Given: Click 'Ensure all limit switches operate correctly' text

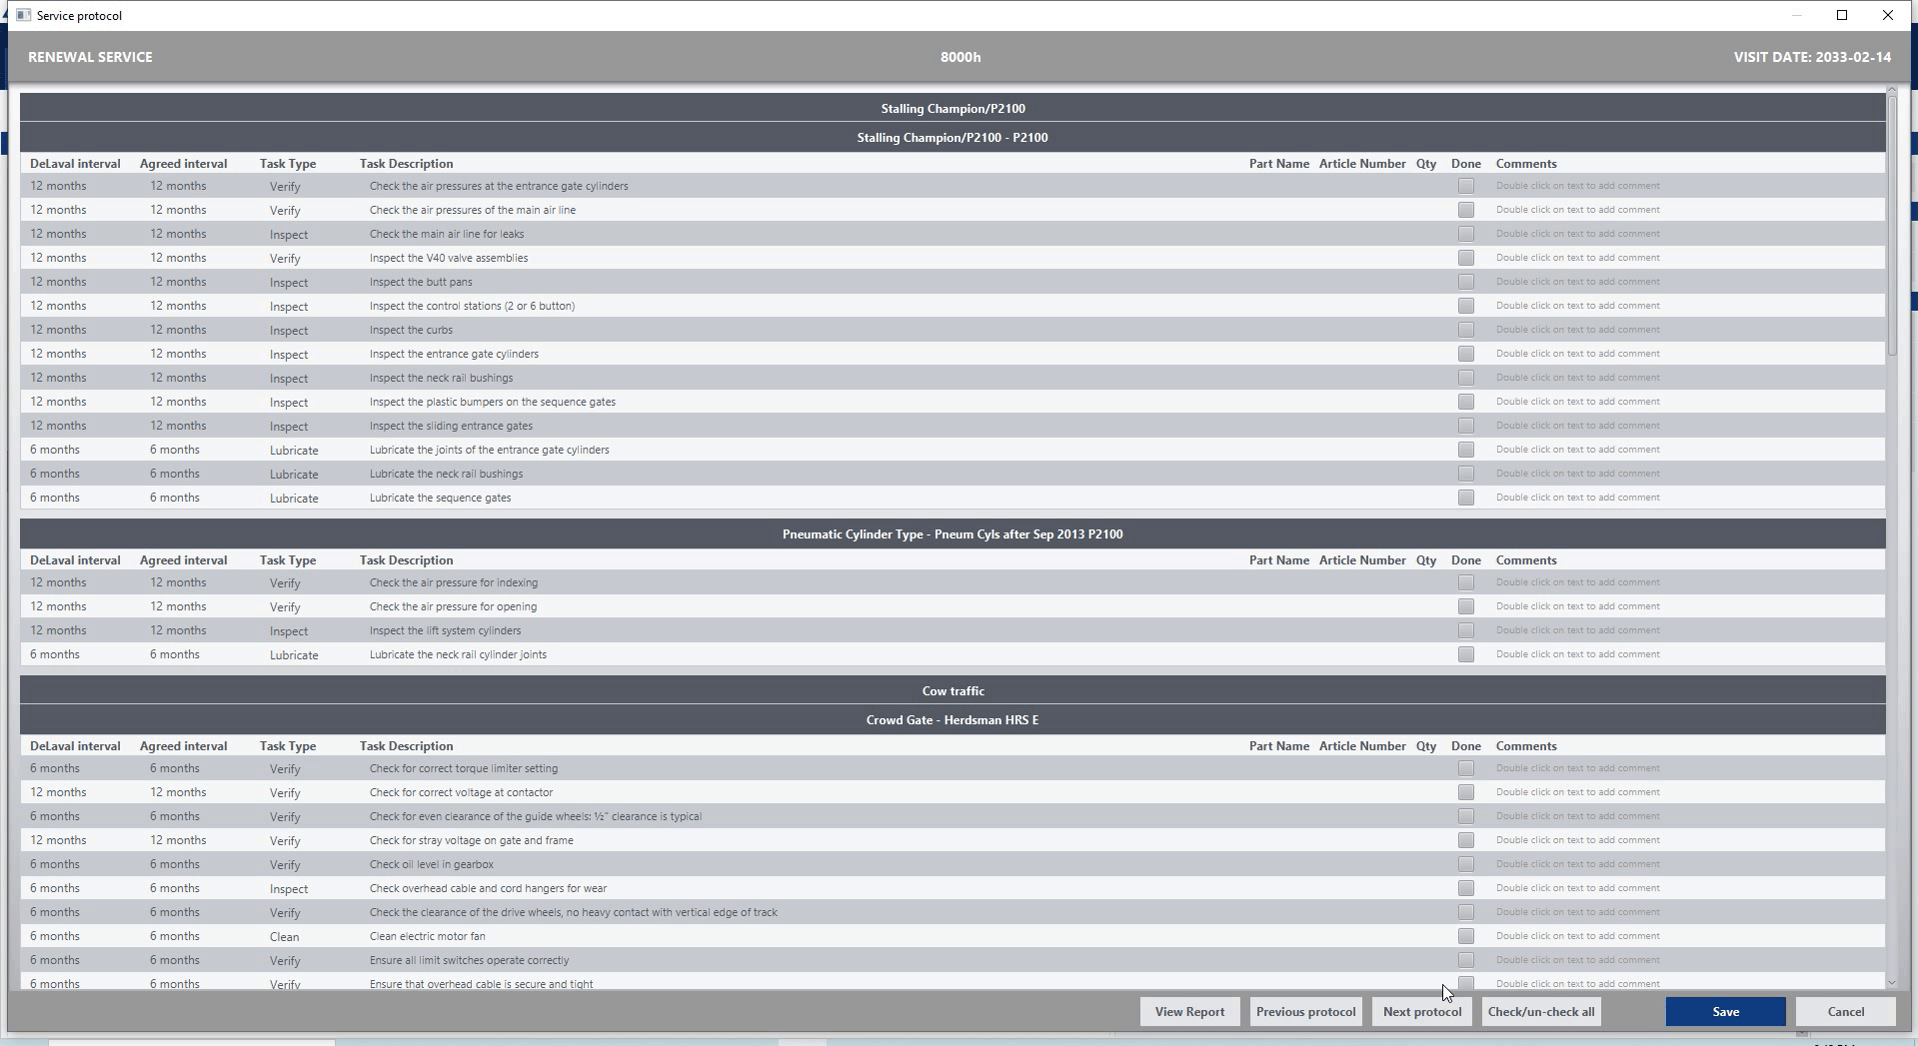Looking at the screenshot, I should pyautogui.click(x=469, y=960).
